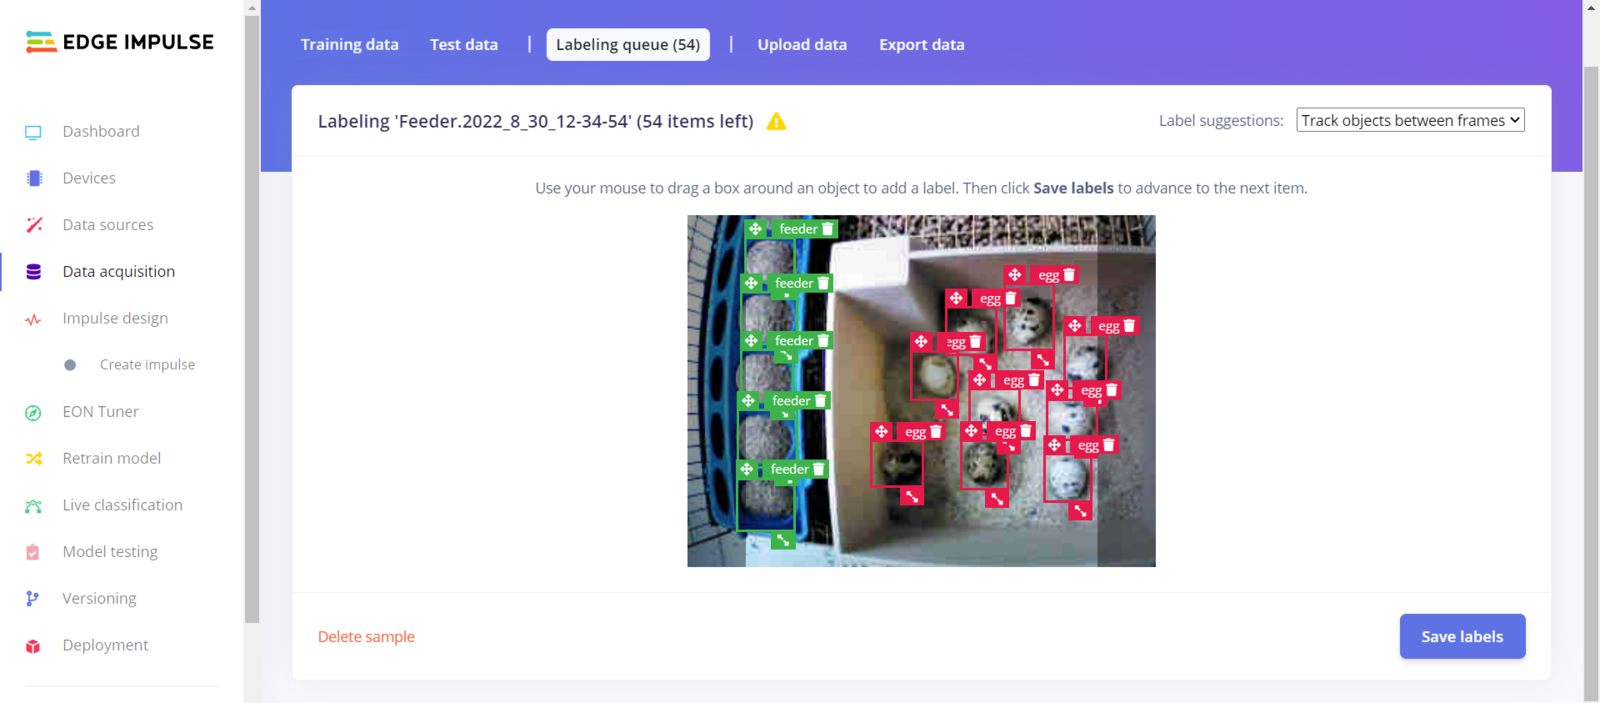Select Live classification in sidebar
Screen dimensions: 1600x703
pos(122,505)
